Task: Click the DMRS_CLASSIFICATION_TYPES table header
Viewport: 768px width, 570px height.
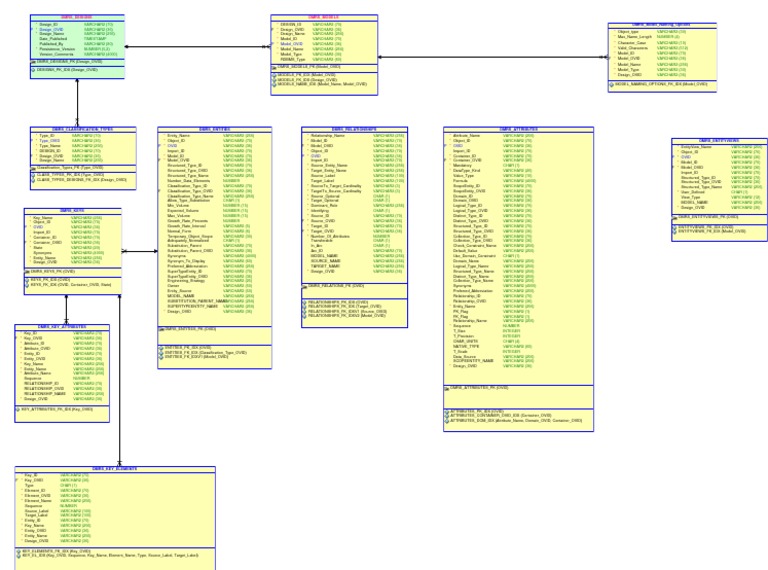Action: tap(83, 129)
